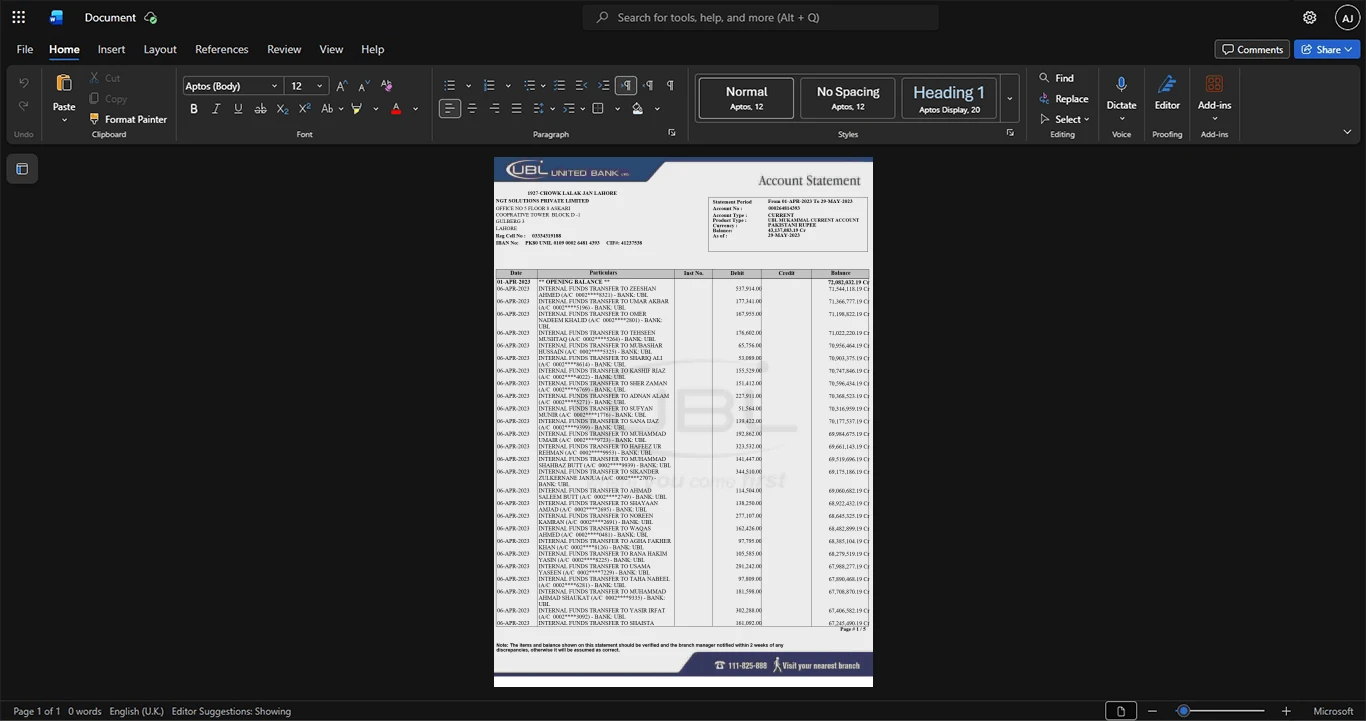Toggle left-to-right text direction
Screen dimensions: 1366x721
[626, 86]
